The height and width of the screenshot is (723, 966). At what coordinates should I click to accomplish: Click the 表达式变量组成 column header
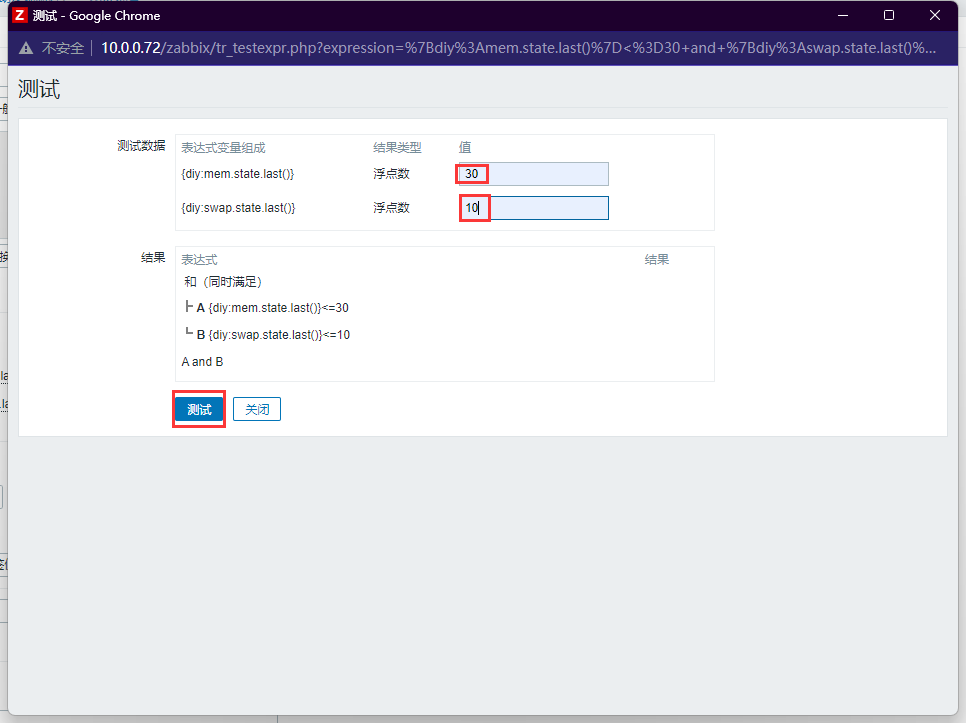pos(223,148)
